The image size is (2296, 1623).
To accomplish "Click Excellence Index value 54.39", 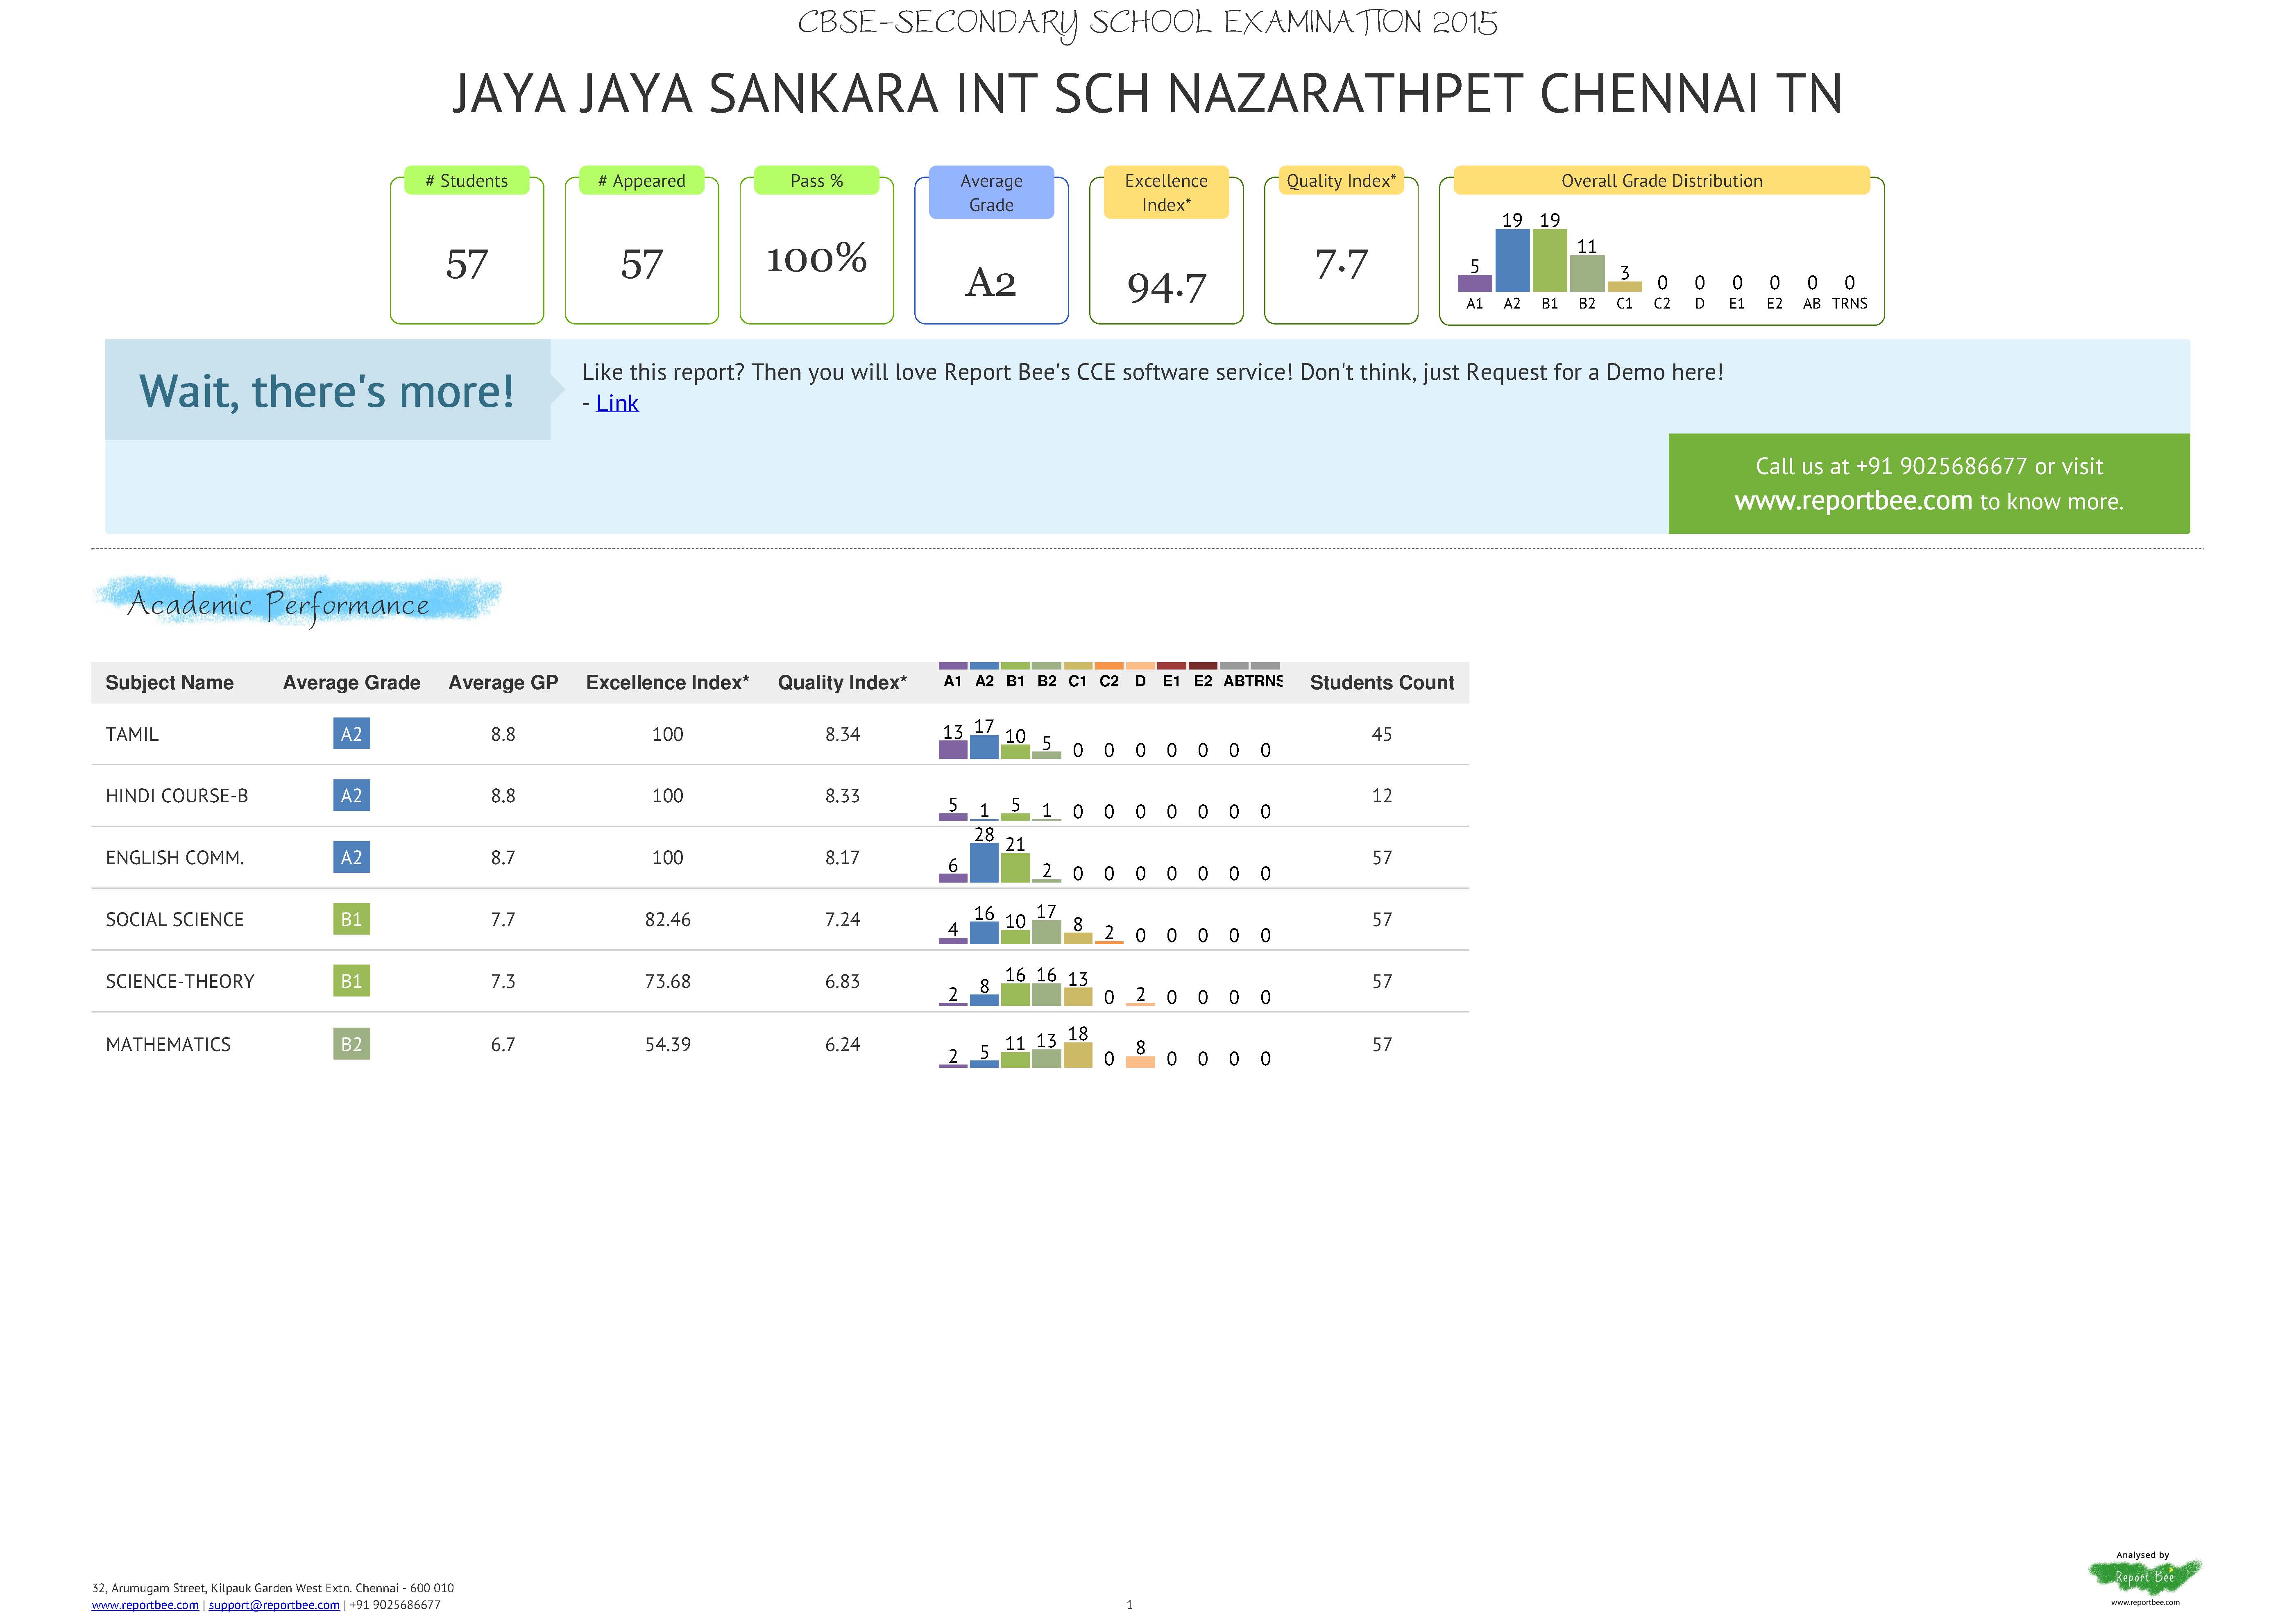I will pyautogui.click(x=668, y=1045).
